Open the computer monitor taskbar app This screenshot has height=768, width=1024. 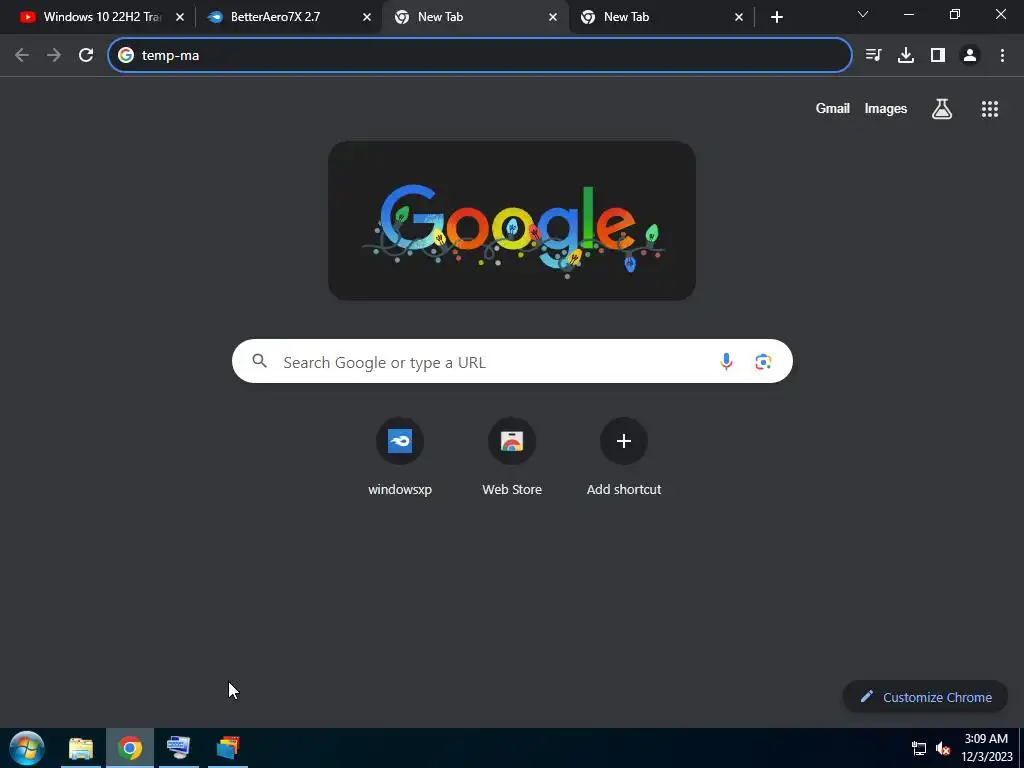(178, 748)
